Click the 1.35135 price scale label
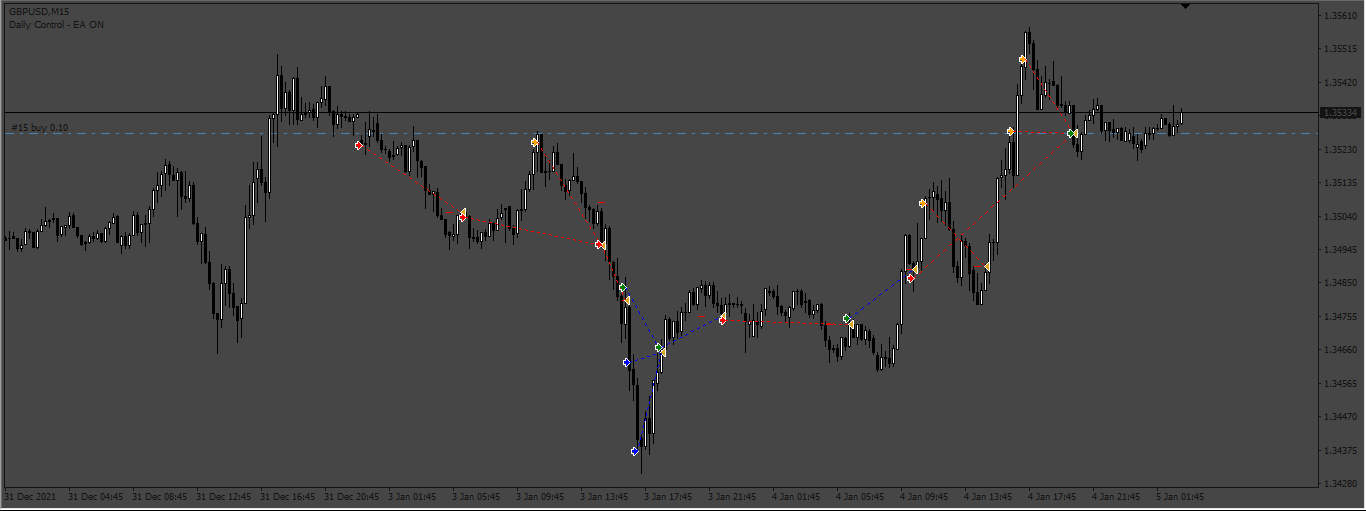This screenshot has width=1366, height=511. (x=1341, y=183)
